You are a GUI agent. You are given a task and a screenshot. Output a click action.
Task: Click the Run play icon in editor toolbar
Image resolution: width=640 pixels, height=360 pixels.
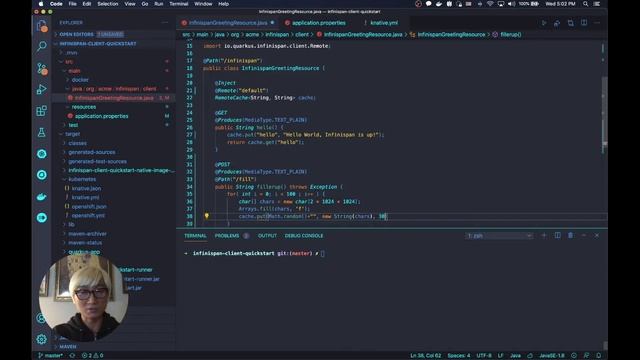(544, 23)
